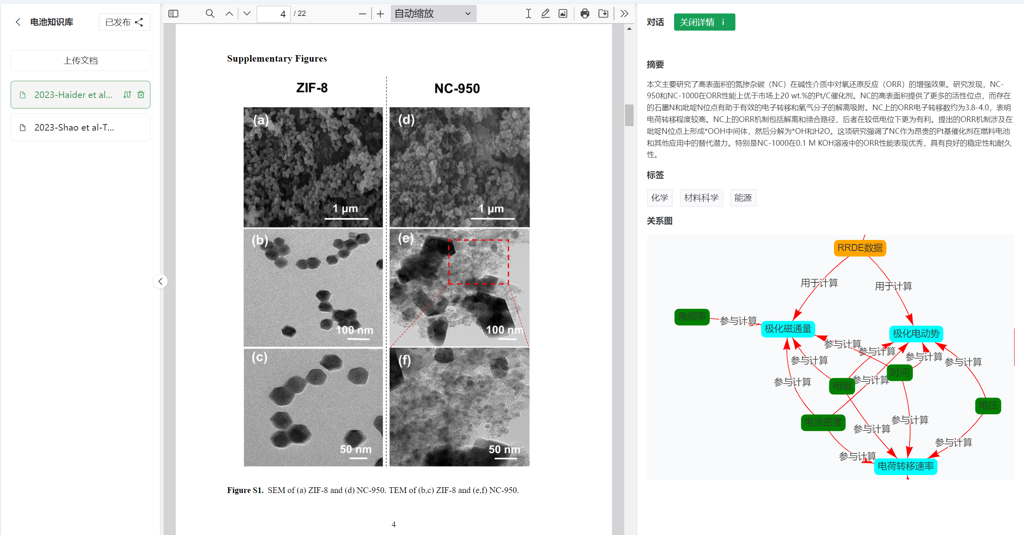Select the draw pencil tool
Screen dimensions: 1024x535
click(545, 13)
